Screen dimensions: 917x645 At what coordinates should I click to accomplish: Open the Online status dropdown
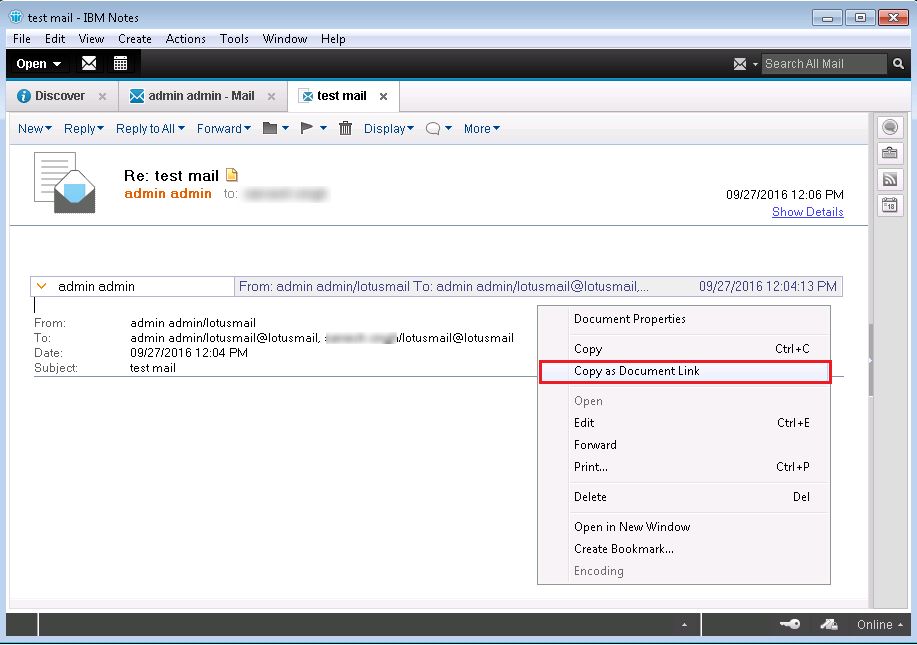click(880, 625)
